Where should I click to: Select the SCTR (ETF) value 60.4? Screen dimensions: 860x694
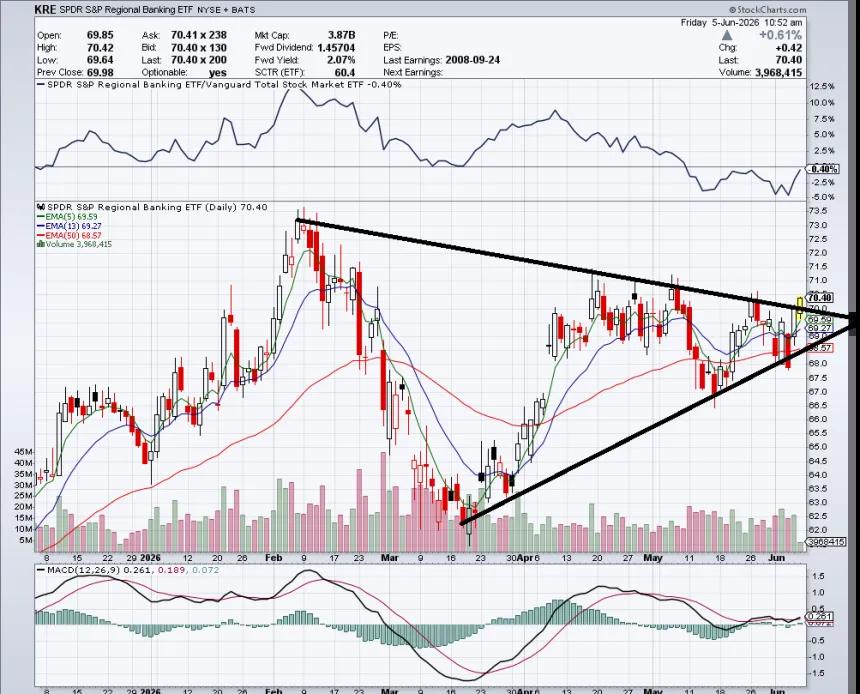tap(344, 72)
